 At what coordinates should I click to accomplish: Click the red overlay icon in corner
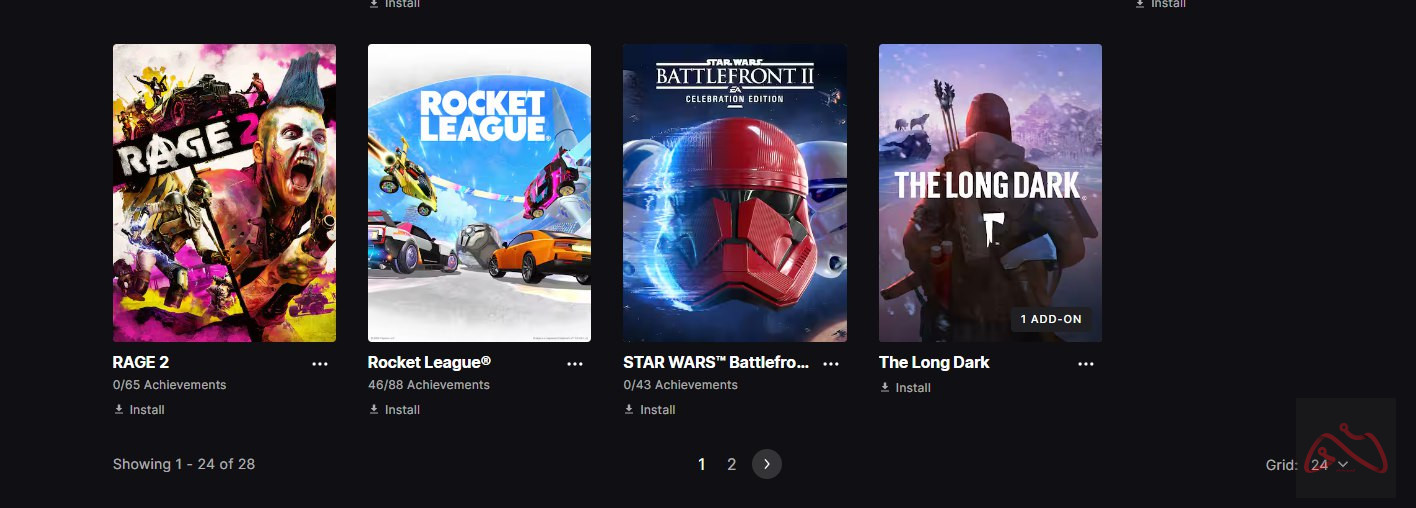1346,448
